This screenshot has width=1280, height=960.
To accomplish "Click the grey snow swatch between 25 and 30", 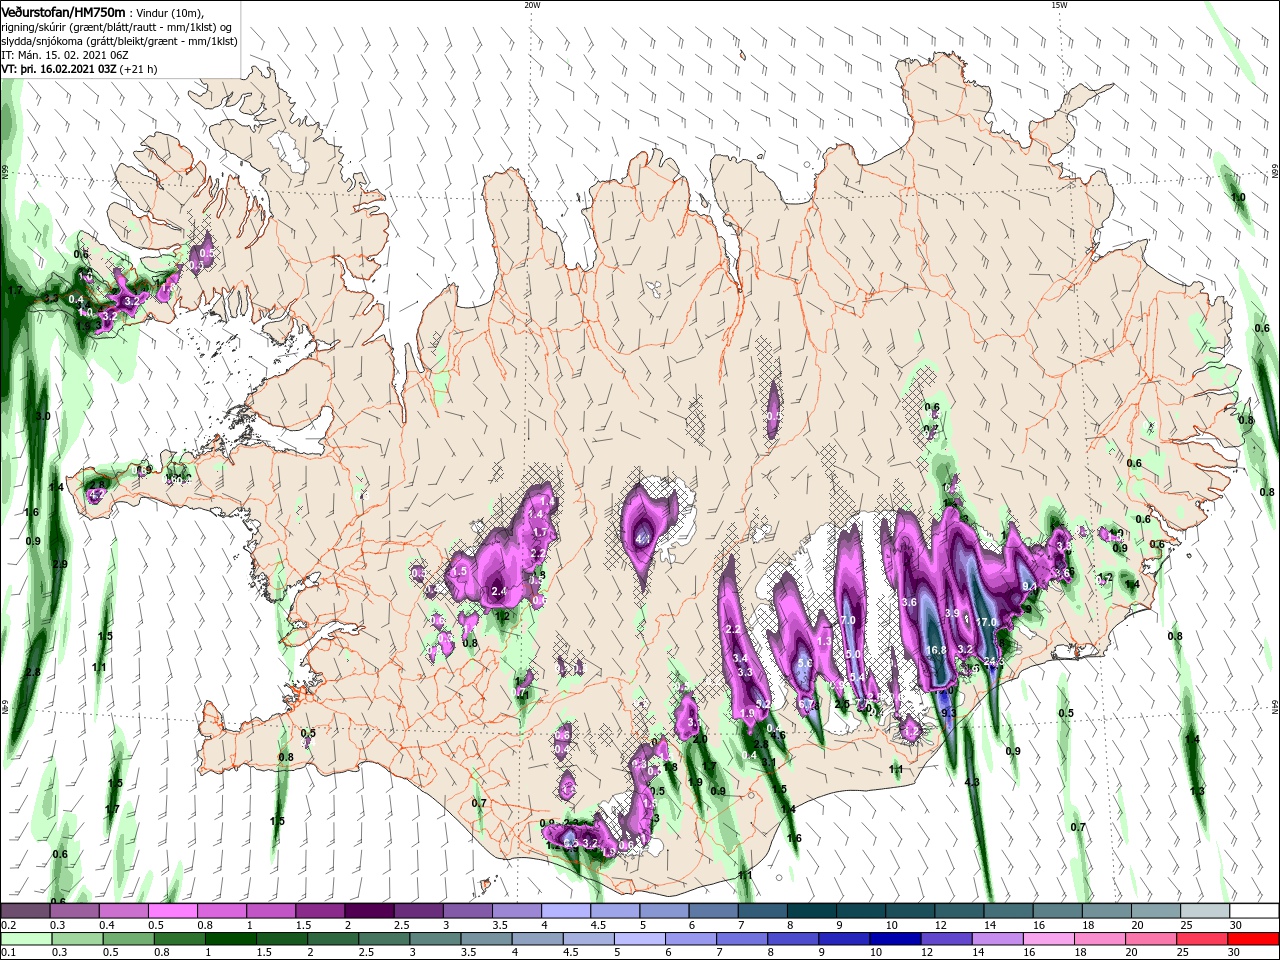I will click(1205, 911).
